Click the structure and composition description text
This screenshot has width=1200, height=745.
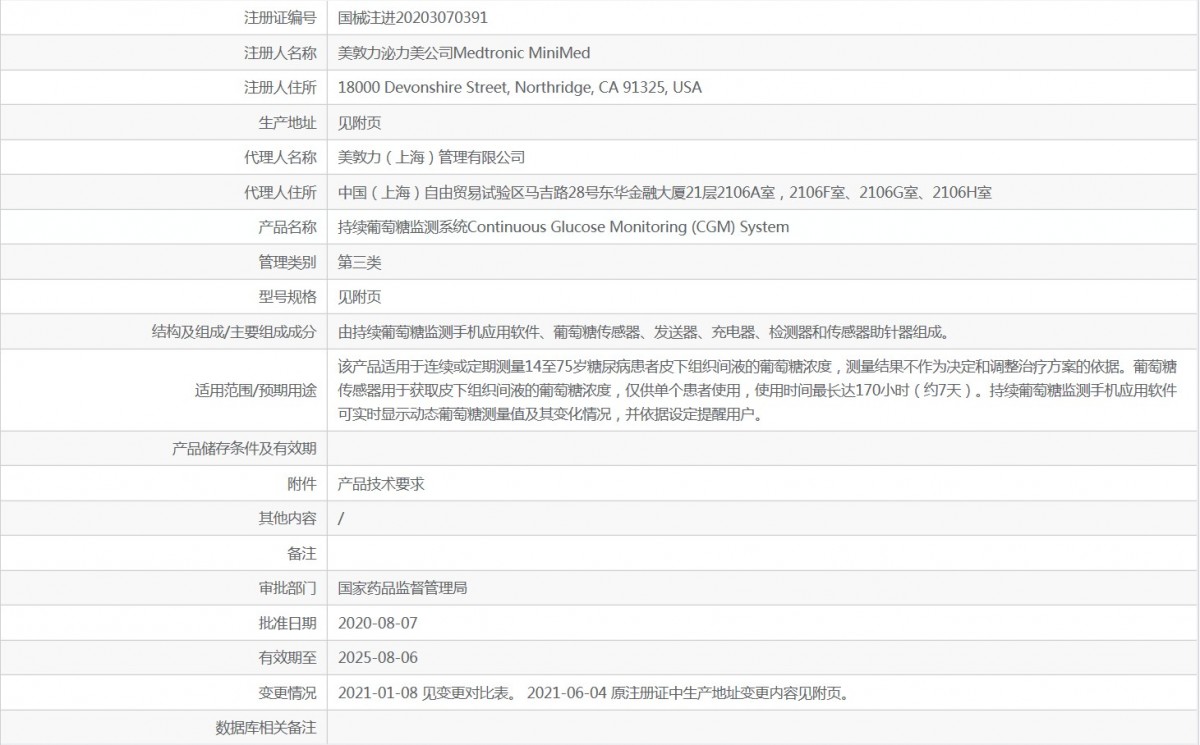pyautogui.click(x=642, y=332)
